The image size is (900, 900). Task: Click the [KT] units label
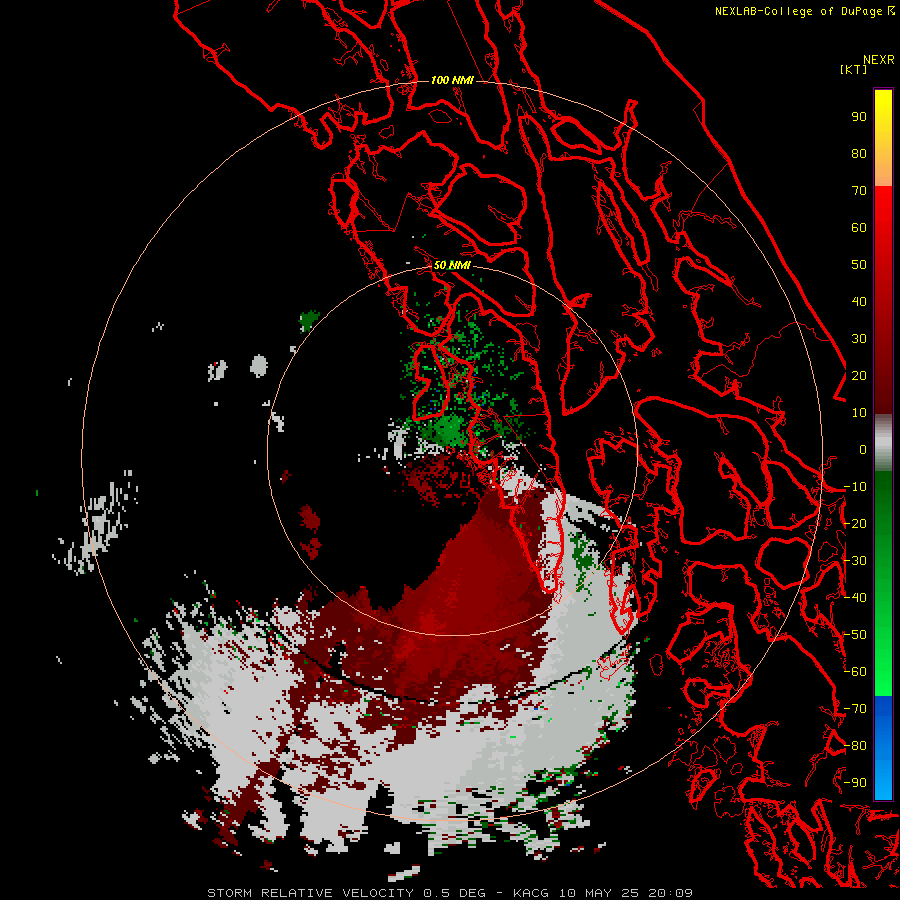[853, 69]
